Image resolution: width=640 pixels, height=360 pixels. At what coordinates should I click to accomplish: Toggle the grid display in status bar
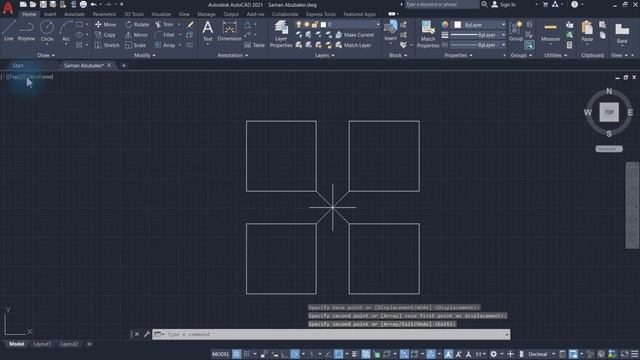click(x=236, y=354)
